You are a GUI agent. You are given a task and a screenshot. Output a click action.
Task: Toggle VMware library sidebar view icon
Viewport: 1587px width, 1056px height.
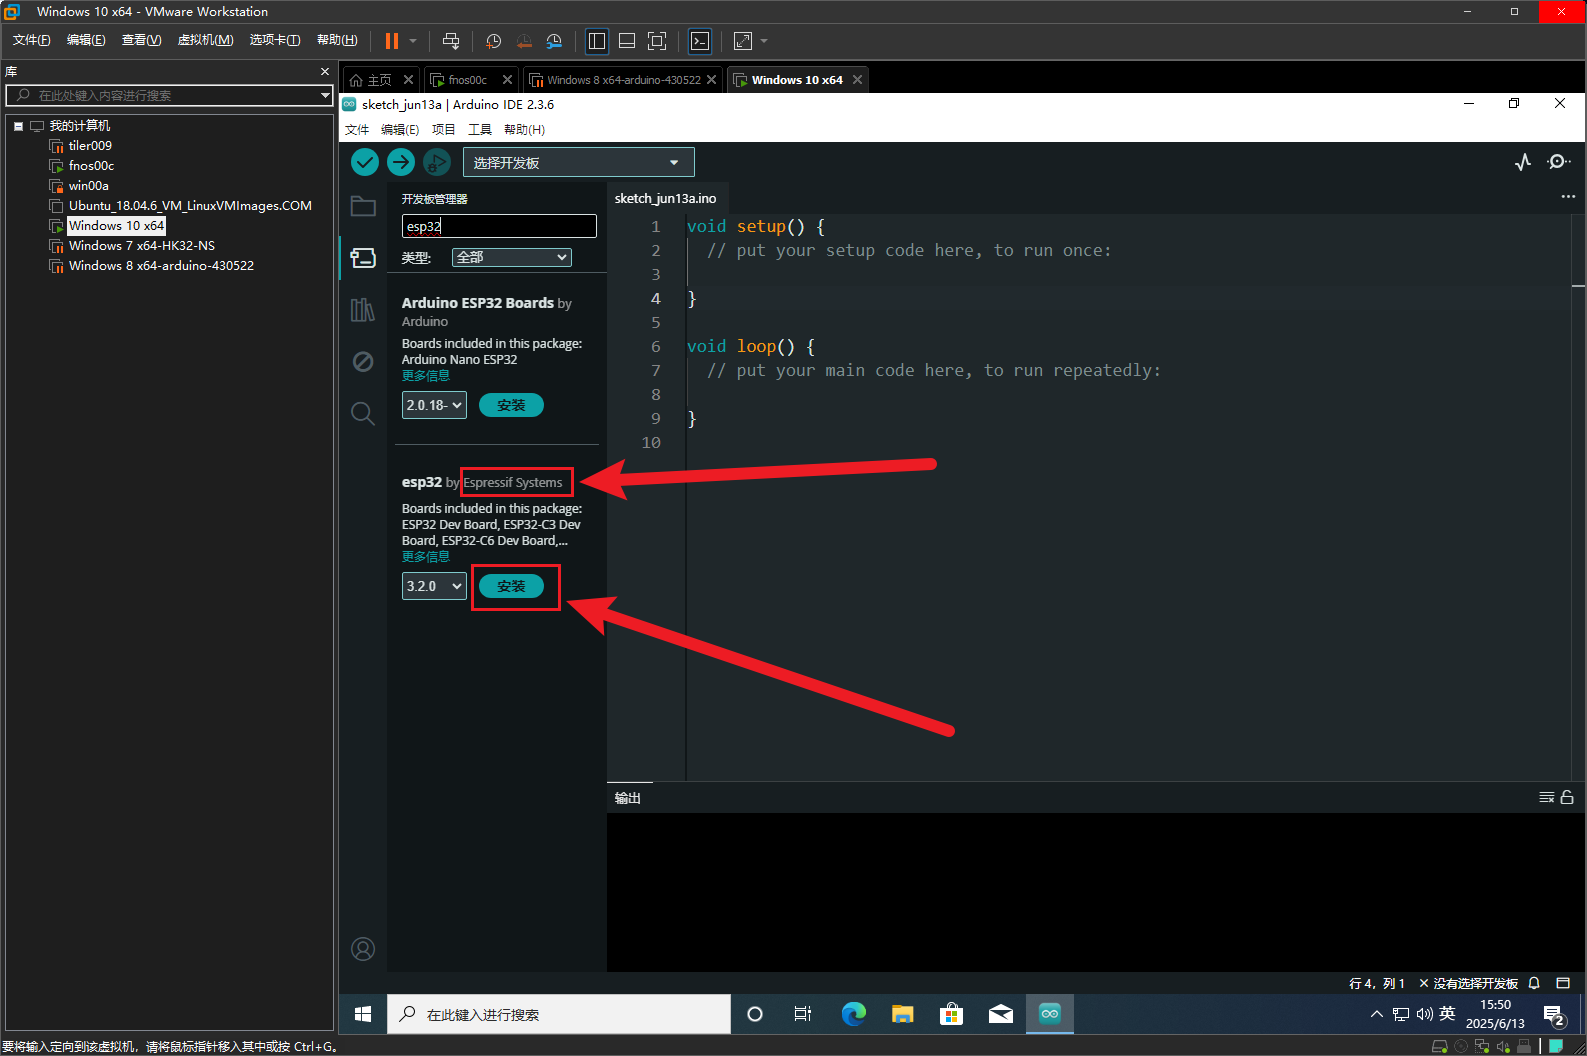[x=597, y=41]
